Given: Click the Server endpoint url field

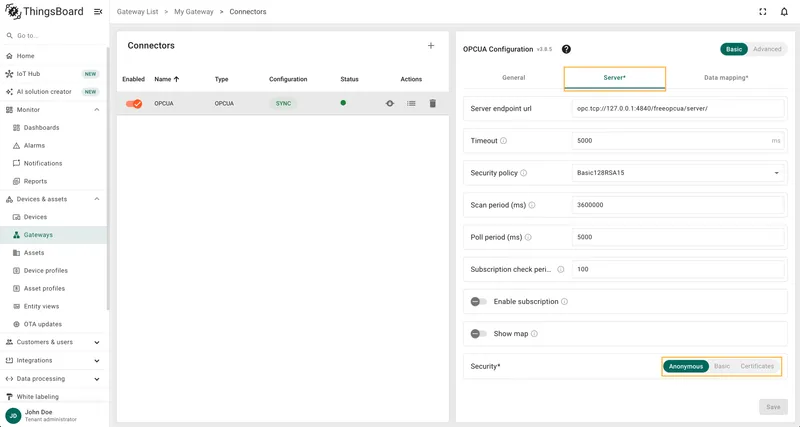Looking at the screenshot, I should click(x=678, y=109).
